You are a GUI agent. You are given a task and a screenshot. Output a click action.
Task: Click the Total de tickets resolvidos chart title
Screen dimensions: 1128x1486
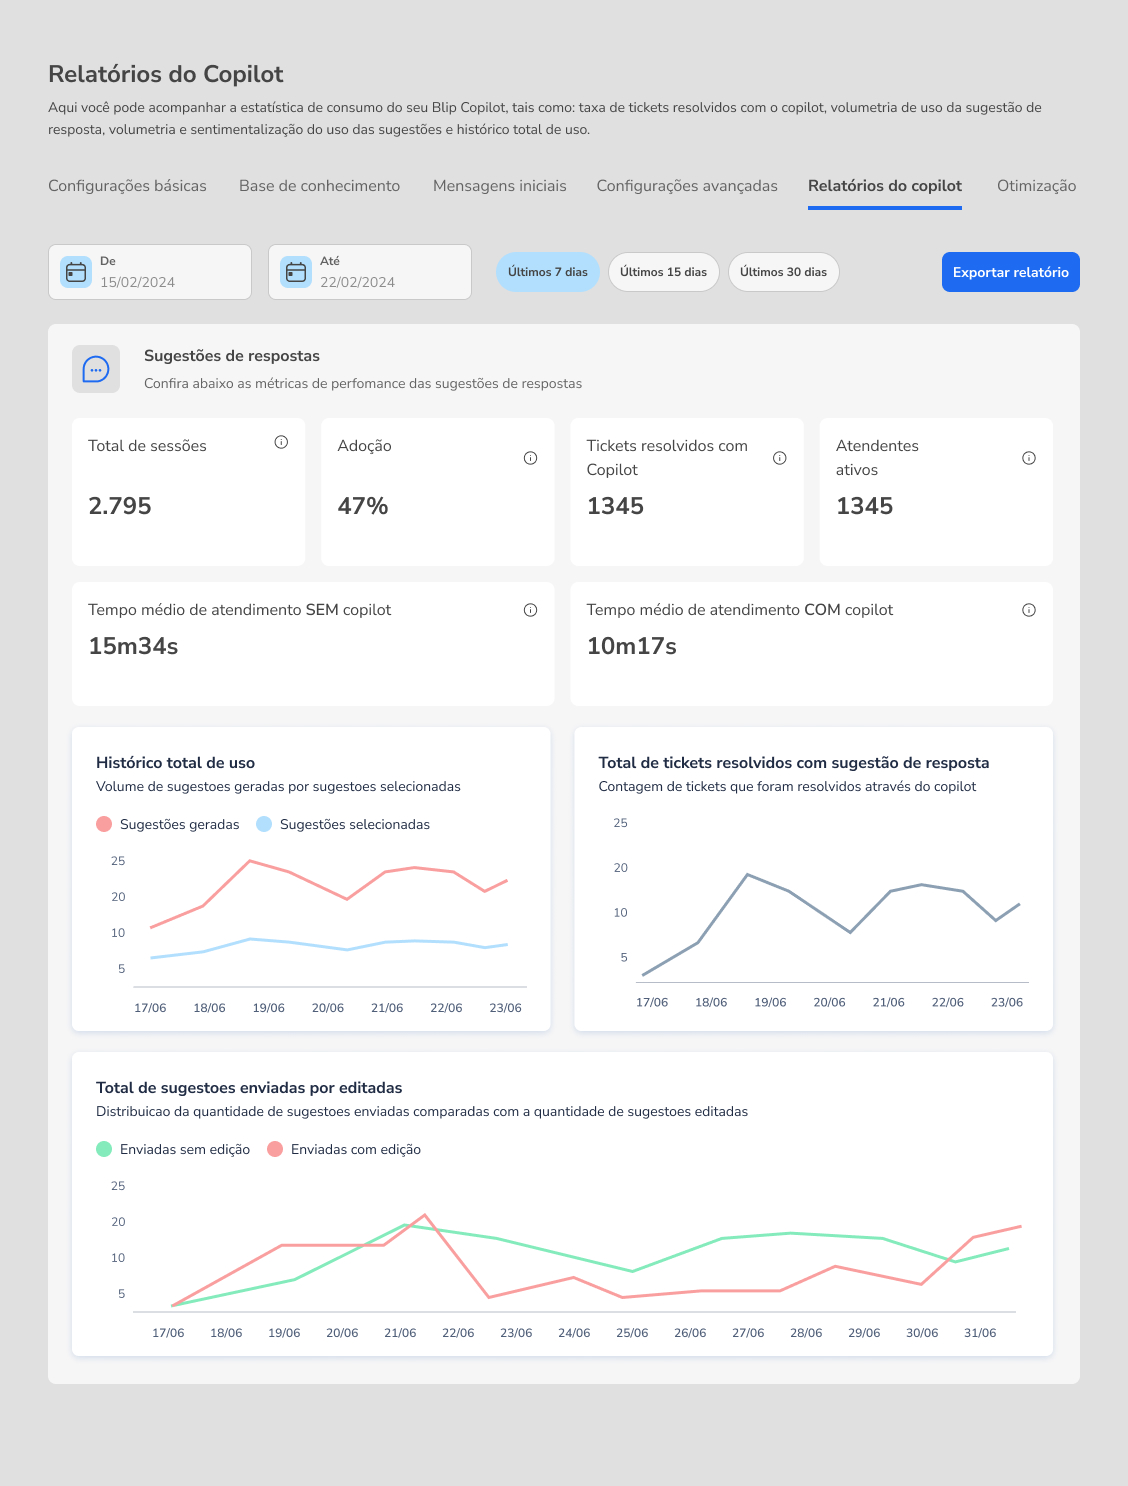794,763
